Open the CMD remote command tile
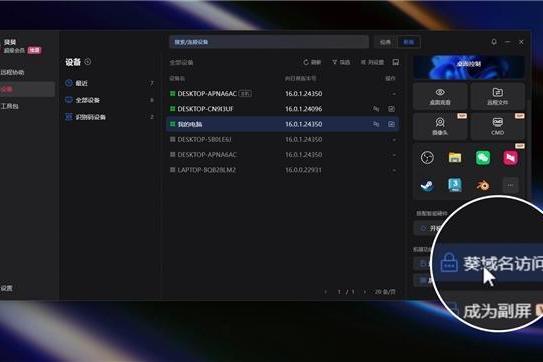 click(498, 126)
